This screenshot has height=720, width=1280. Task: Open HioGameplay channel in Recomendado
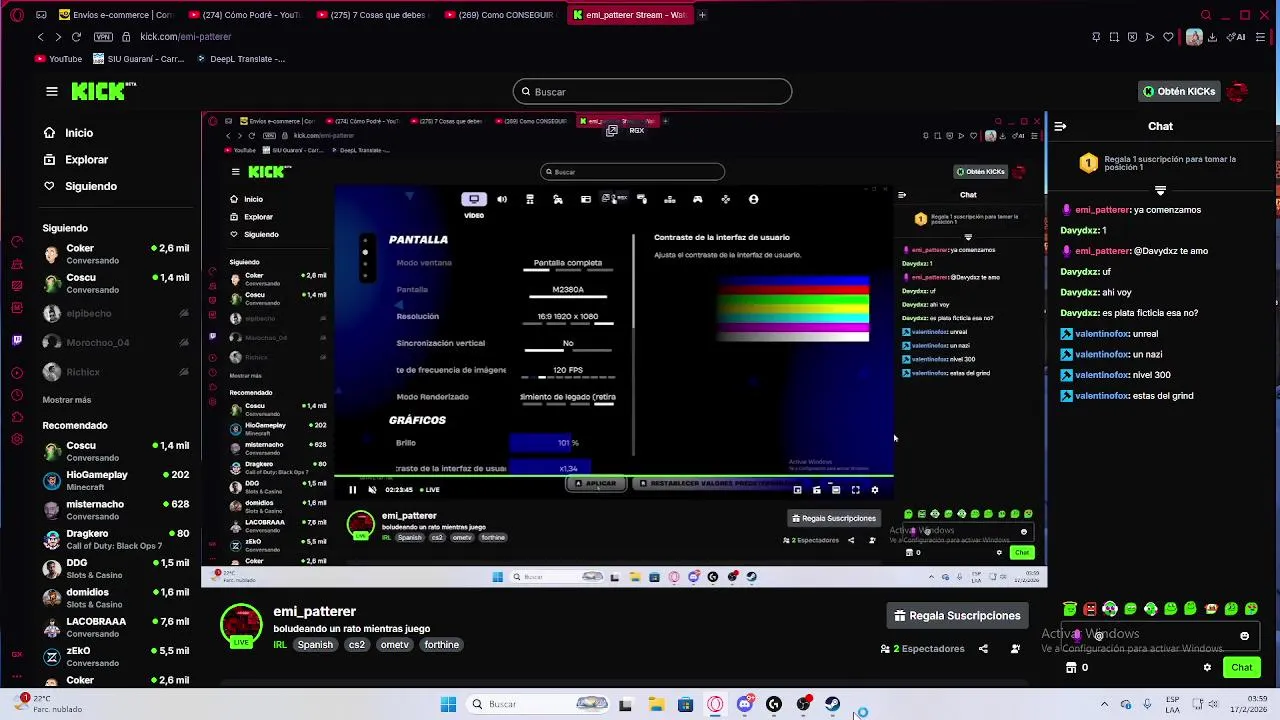(x=116, y=480)
